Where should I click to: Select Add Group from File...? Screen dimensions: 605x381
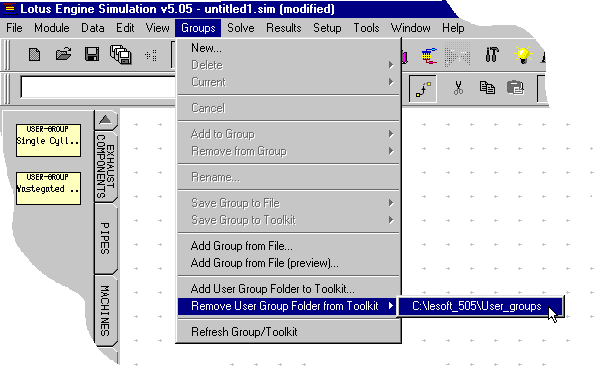[x=288, y=246]
